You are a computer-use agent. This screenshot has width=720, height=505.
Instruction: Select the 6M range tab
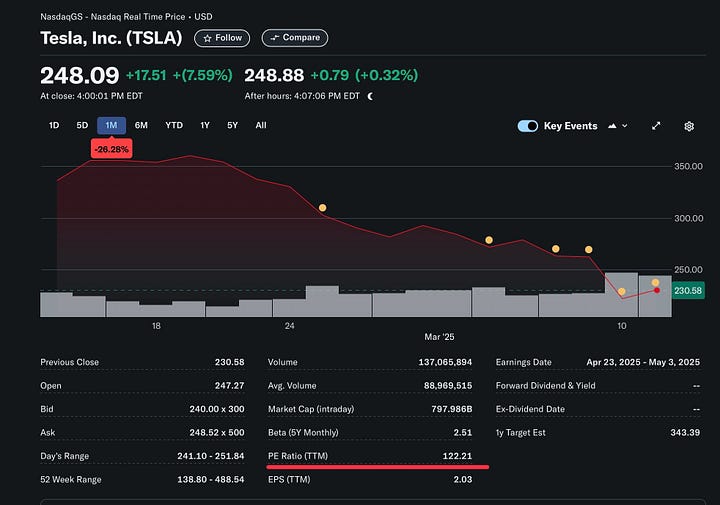click(x=141, y=125)
